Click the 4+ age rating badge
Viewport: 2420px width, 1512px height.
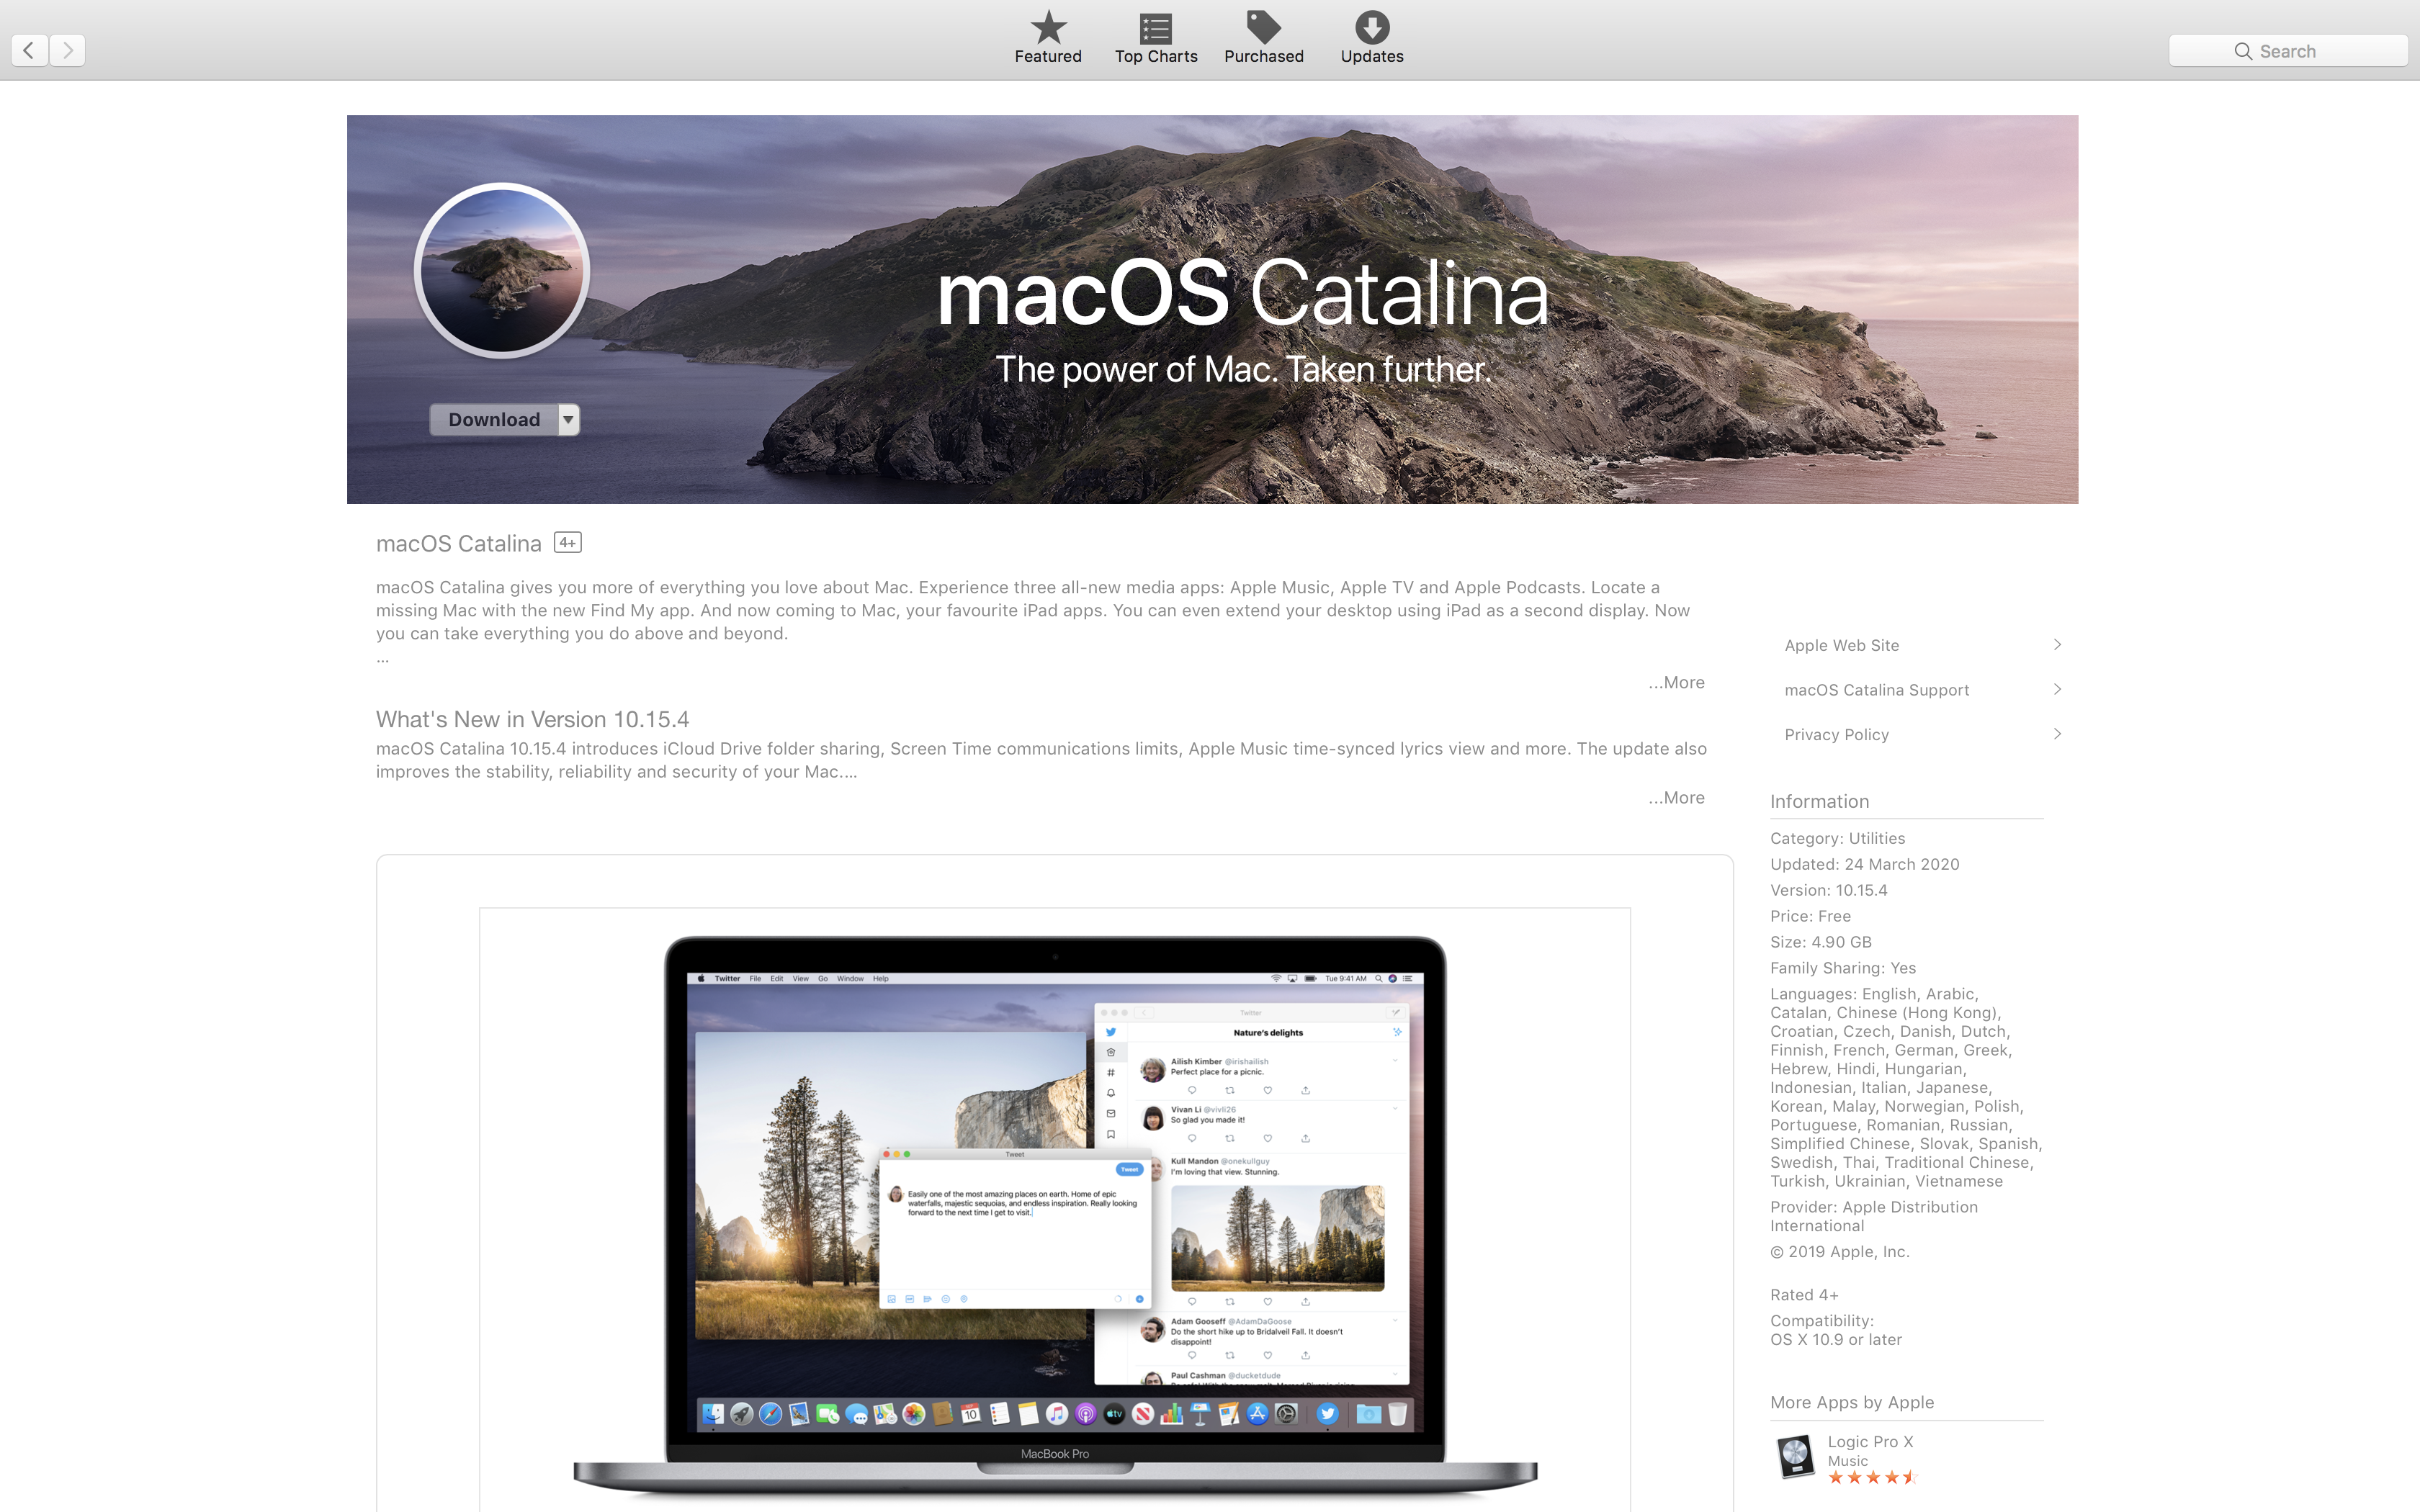point(567,543)
